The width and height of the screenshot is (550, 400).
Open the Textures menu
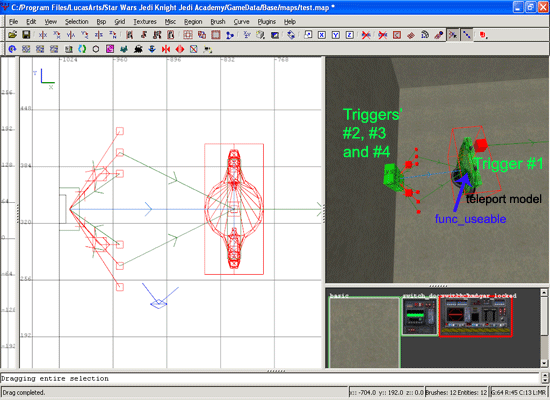[145, 21]
